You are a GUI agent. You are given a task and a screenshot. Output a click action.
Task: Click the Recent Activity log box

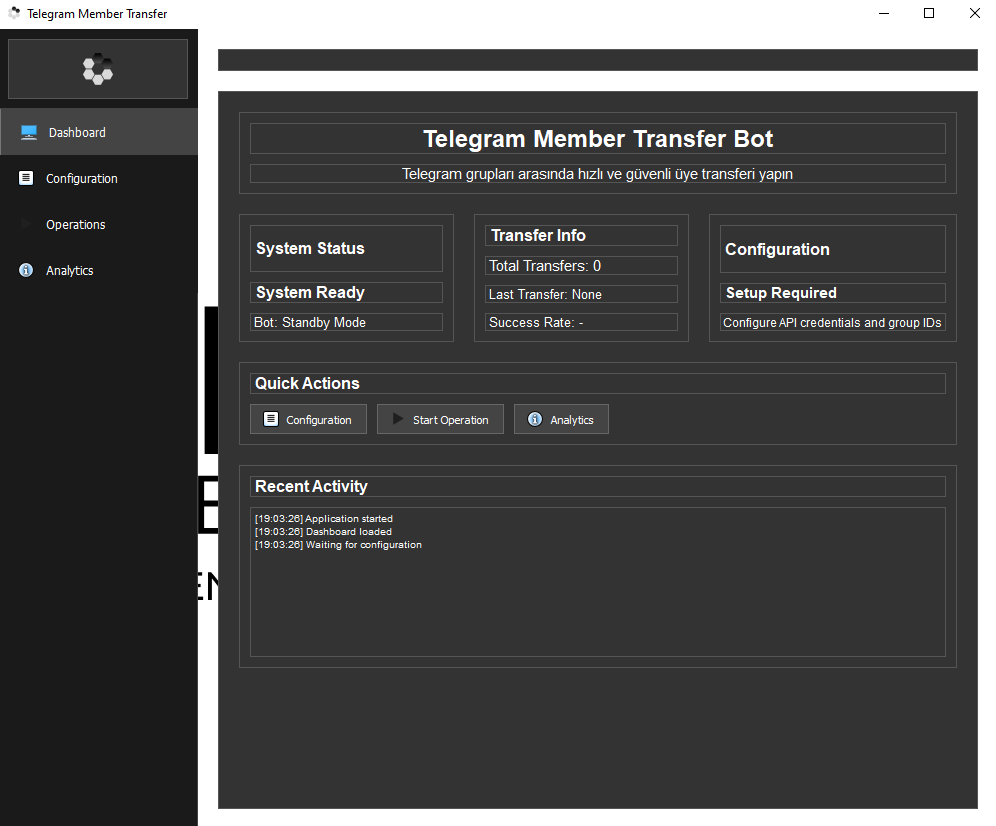coord(598,582)
